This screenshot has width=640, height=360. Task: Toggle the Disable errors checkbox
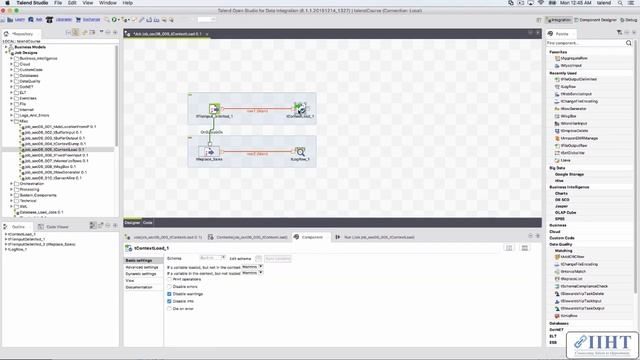(x=169, y=287)
